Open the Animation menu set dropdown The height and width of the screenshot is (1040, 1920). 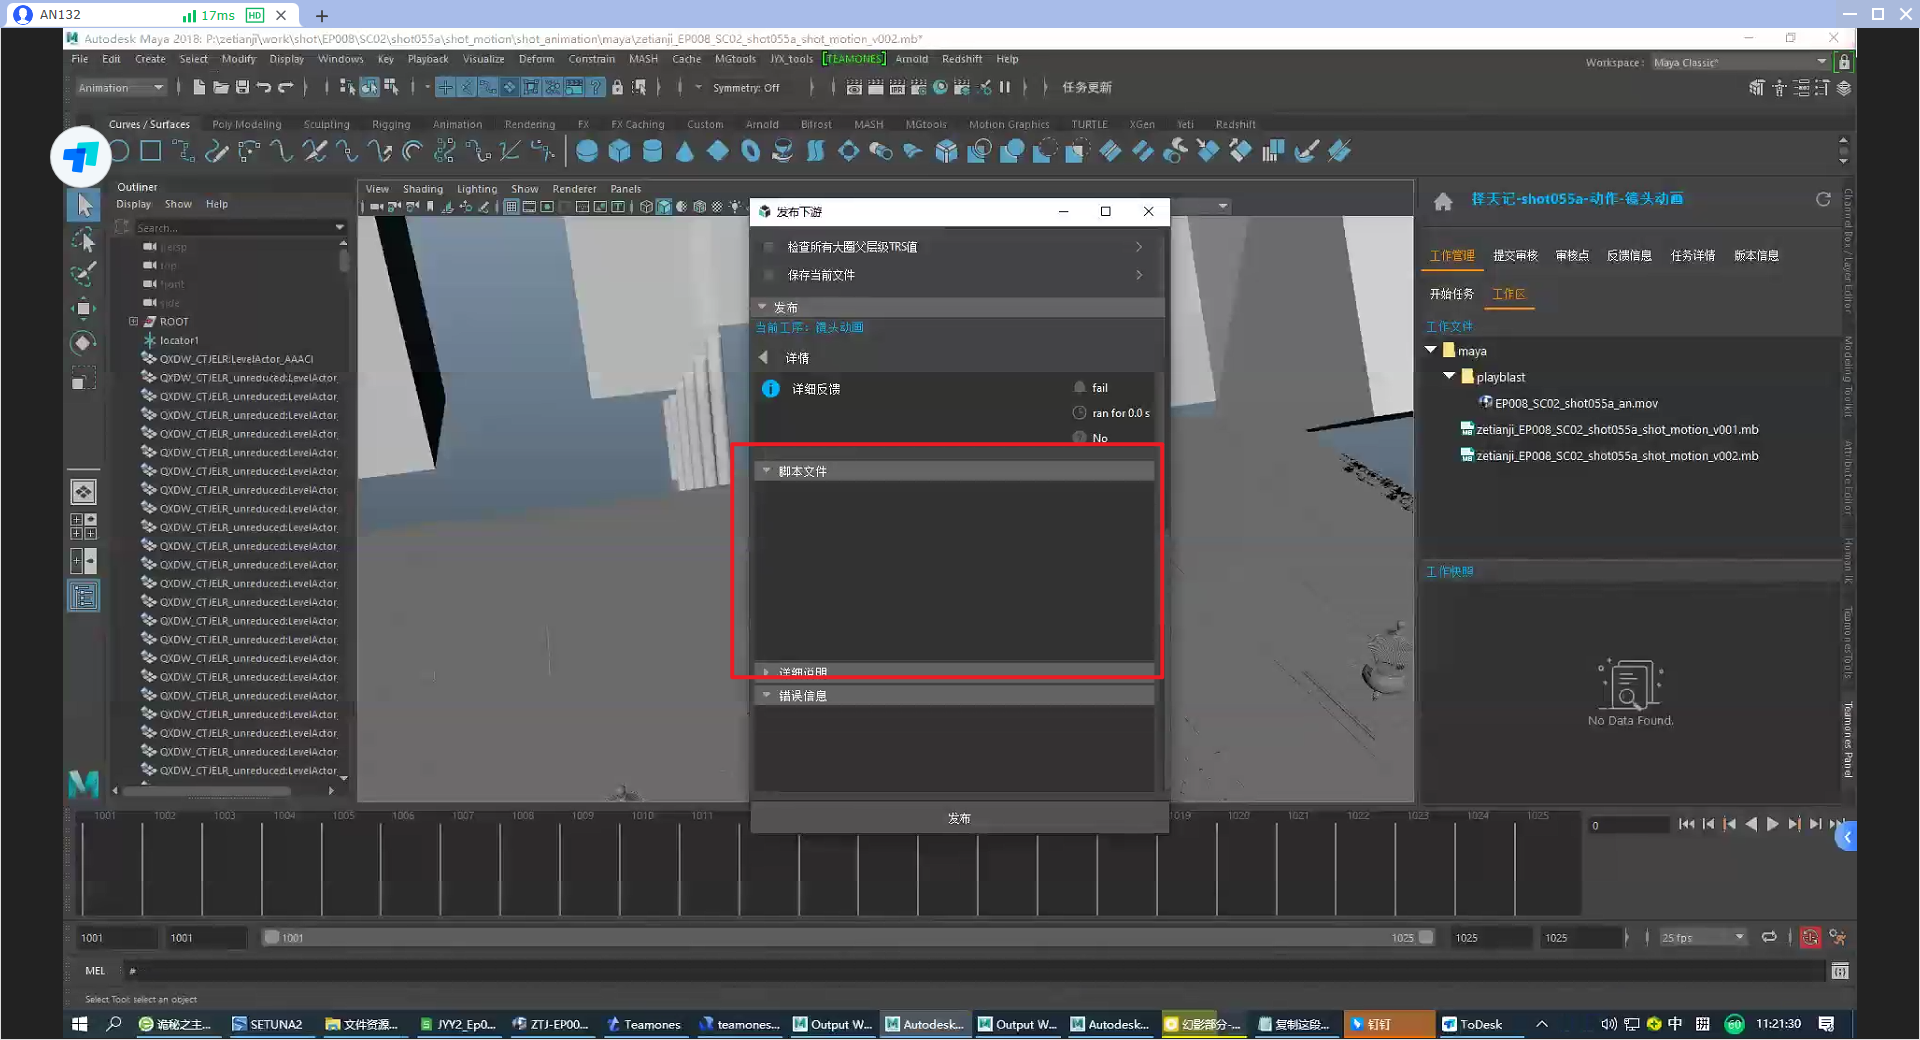(121, 88)
